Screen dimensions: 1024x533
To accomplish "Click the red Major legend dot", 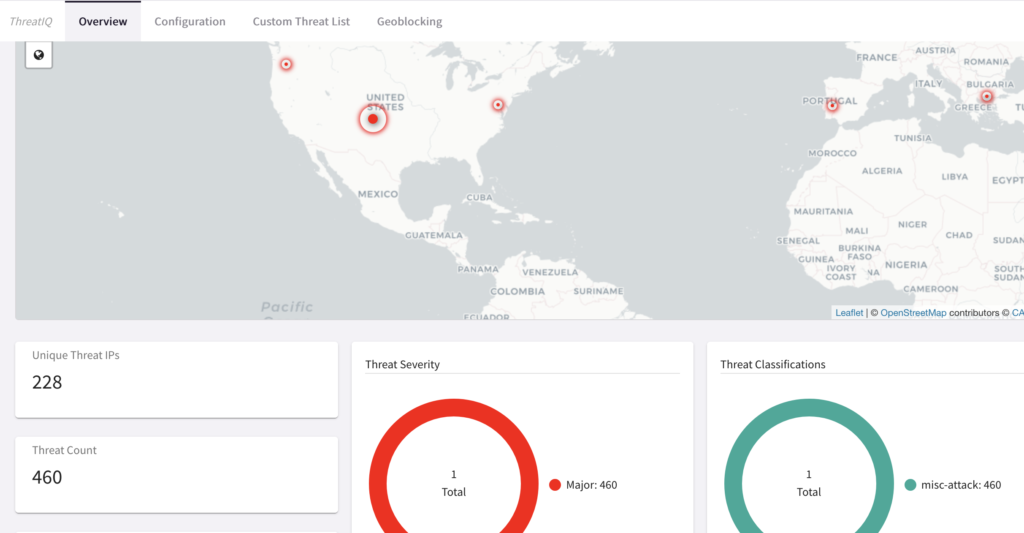I will click(555, 485).
